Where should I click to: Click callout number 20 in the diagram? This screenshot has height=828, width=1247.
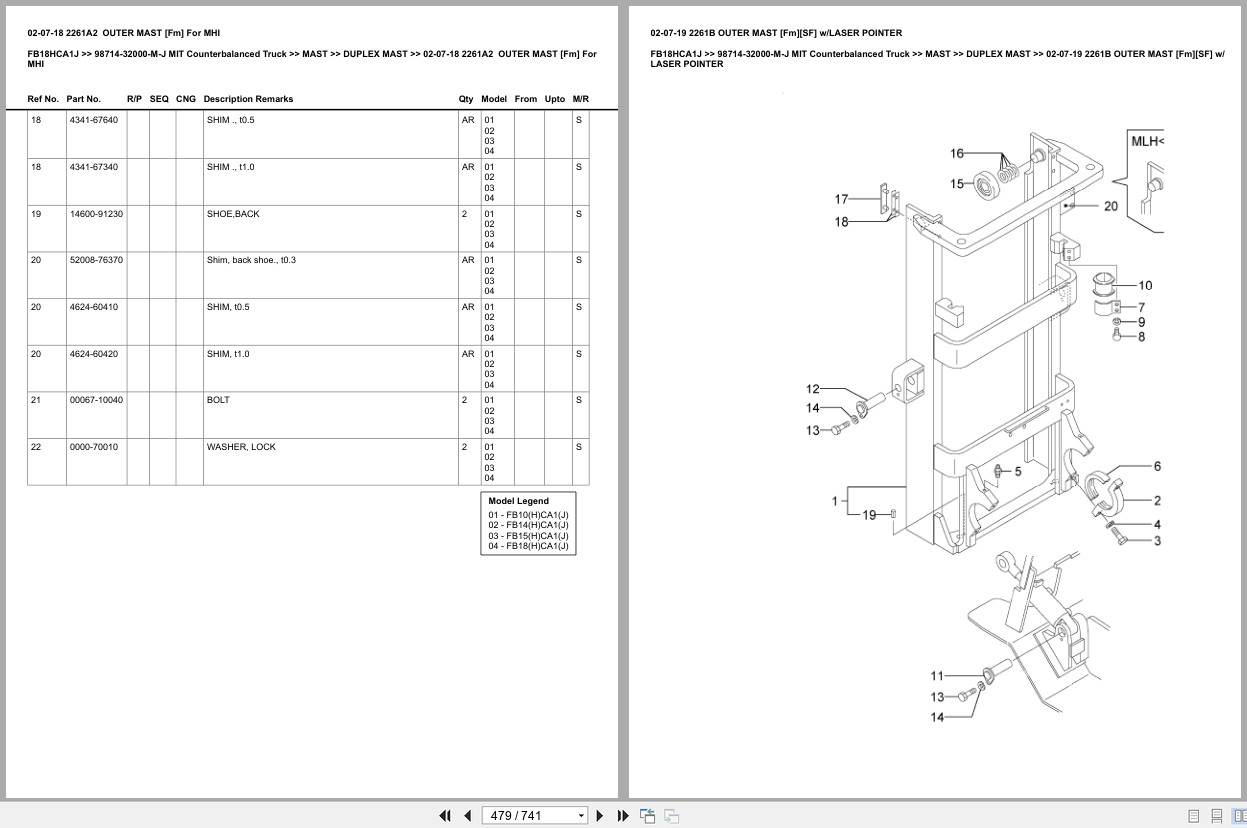click(1111, 206)
